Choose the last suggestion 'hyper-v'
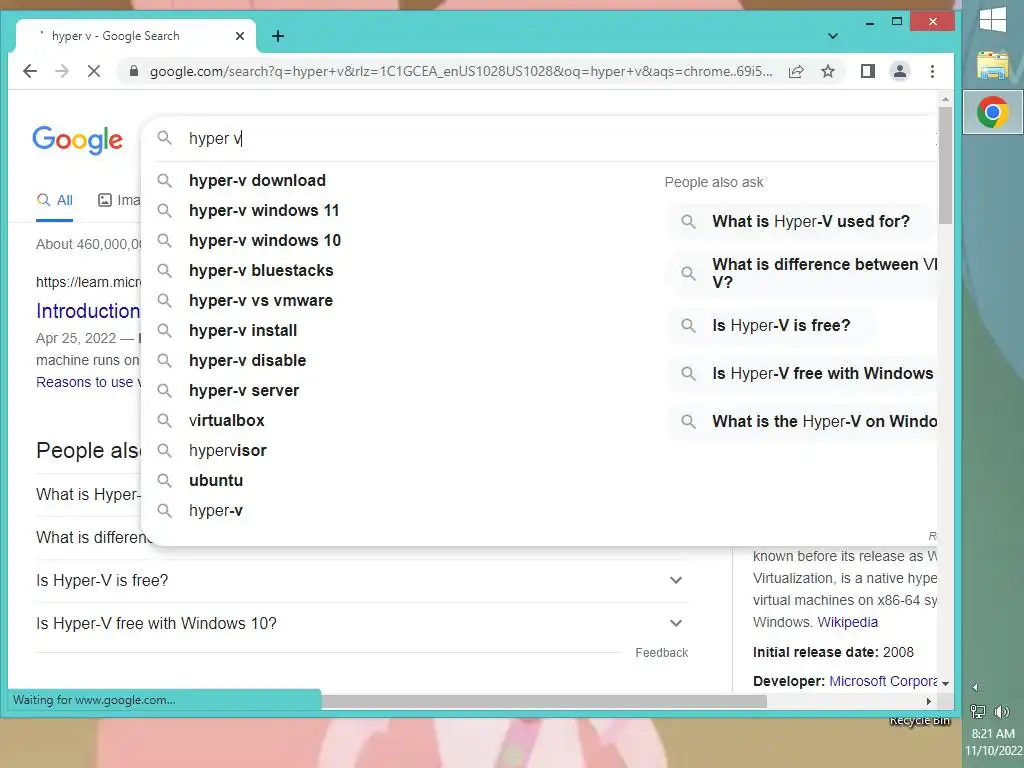This screenshot has width=1024, height=768. pyautogui.click(x=216, y=511)
